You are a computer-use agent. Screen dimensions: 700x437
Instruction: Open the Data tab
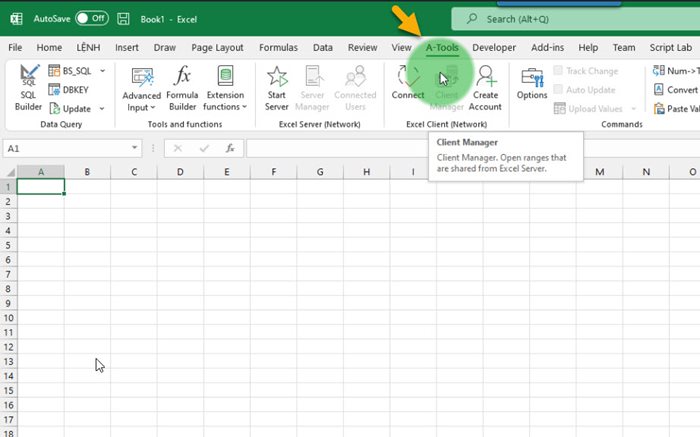322,47
